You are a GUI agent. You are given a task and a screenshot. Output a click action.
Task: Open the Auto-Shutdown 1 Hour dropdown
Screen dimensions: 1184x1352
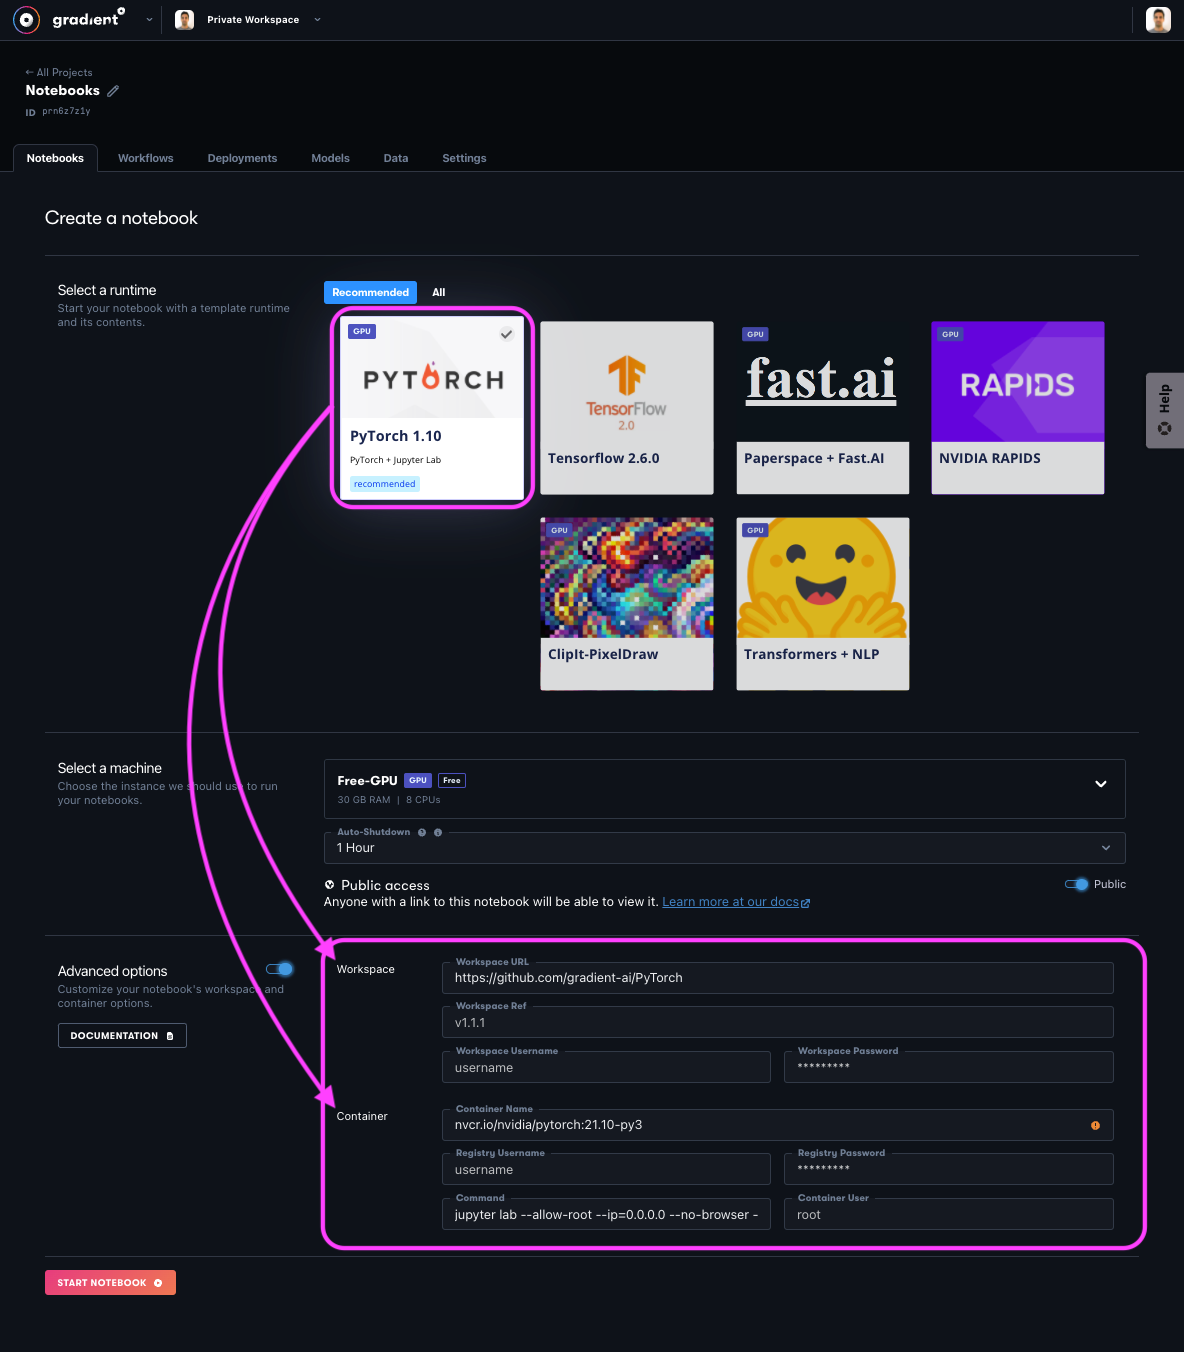click(724, 848)
